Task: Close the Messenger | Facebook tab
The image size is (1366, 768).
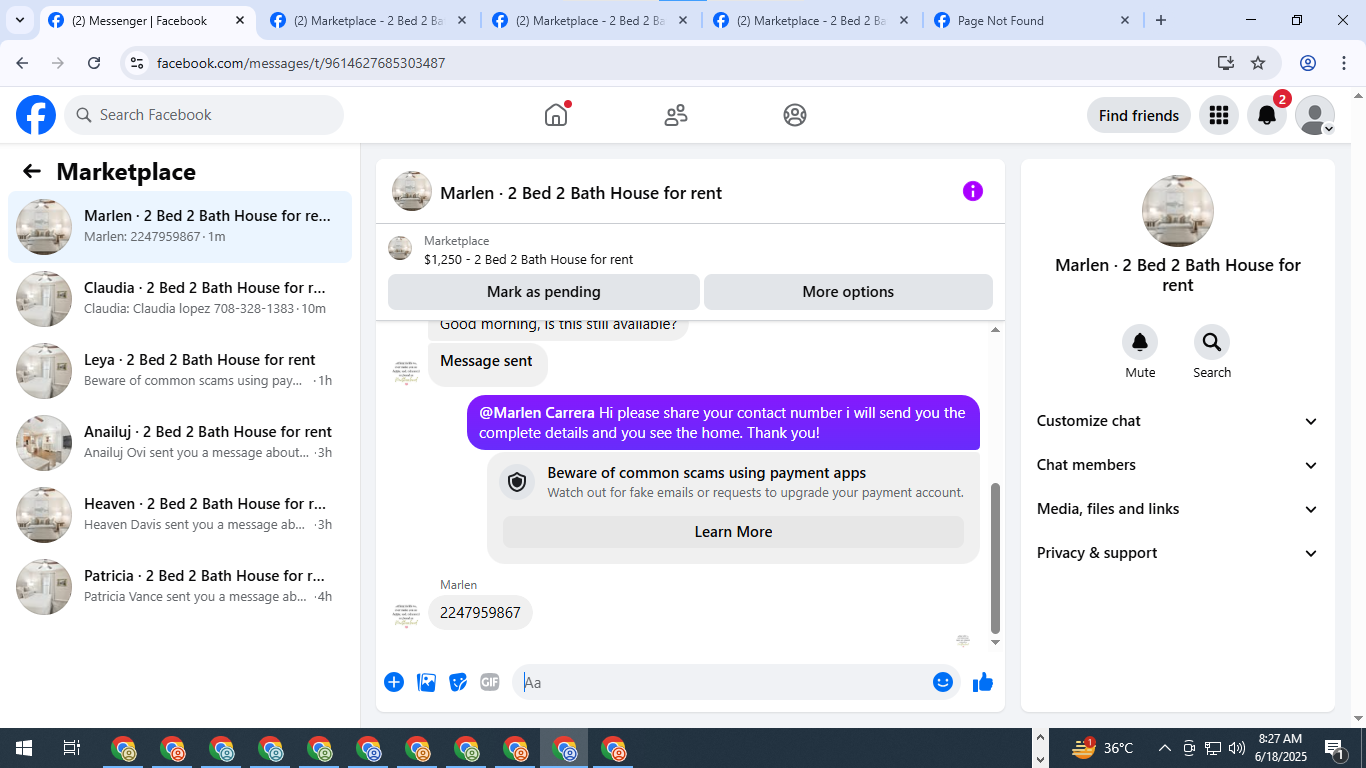Action: point(239,20)
